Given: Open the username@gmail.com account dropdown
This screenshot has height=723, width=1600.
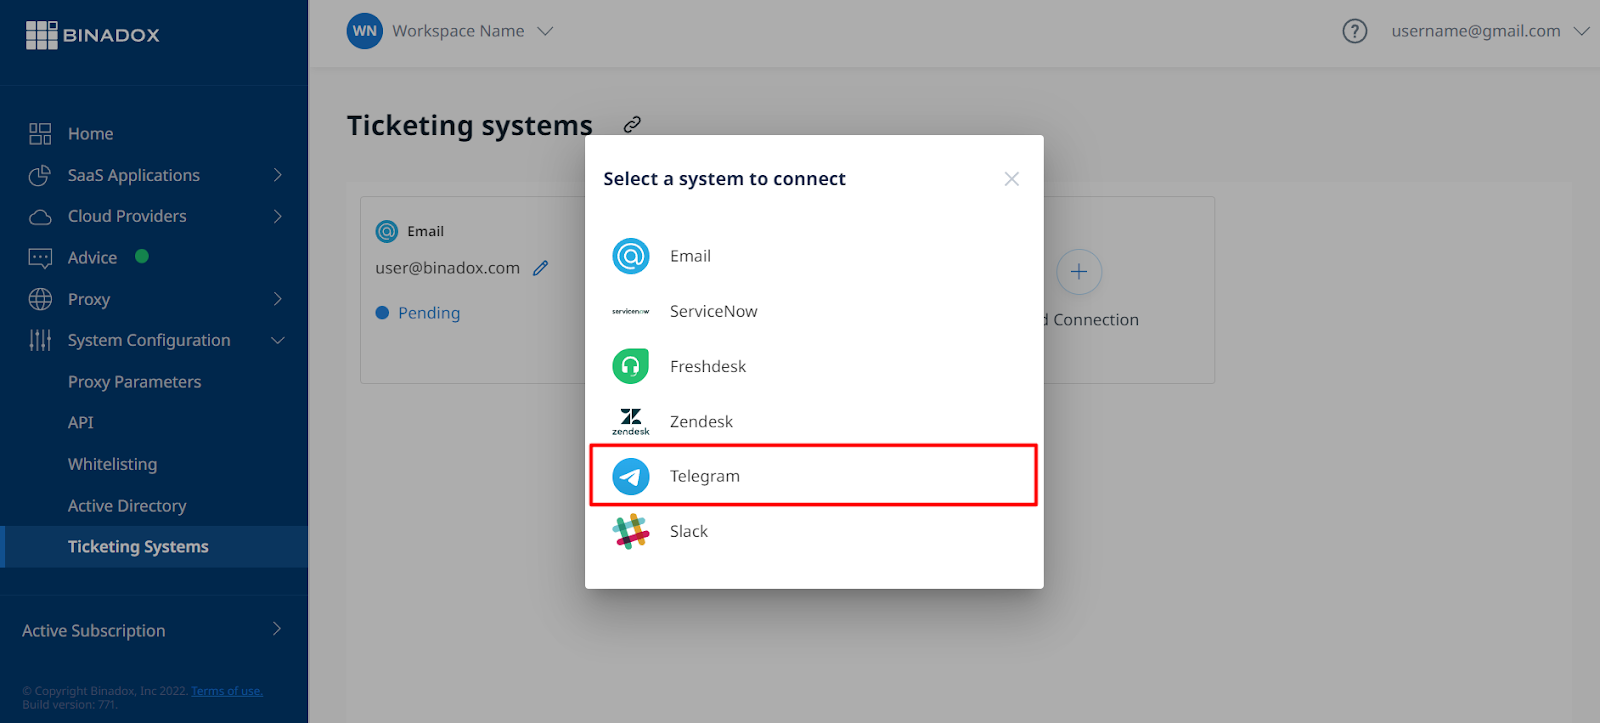Looking at the screenshot, I should [1490, 31].
